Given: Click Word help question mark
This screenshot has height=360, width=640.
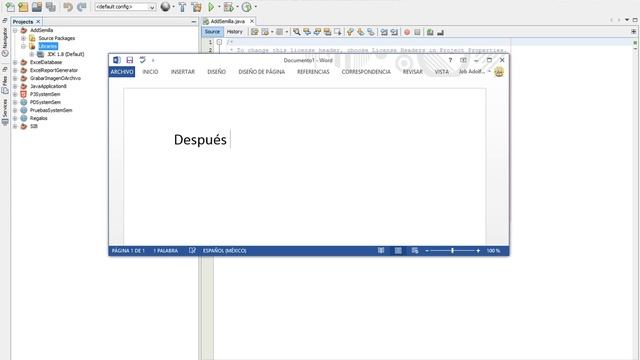Looking at the screenshot, I should pos(450,60).
